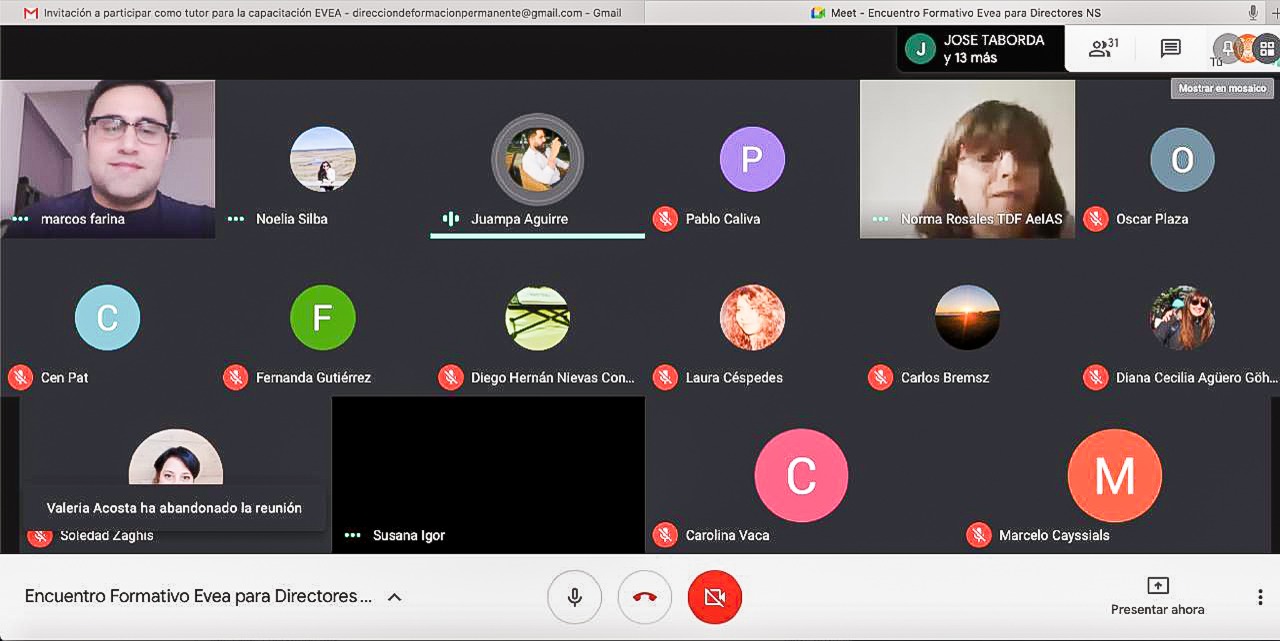The image size is (1280, 641).
Task: Click the name 'Cen Pat'
Action: point(65,378)
